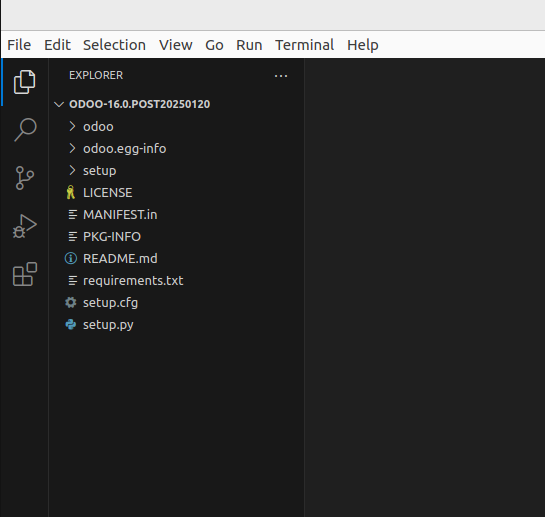The width and height of the screenshot is (545, 517).
Task: Click the requirements.txt file icon
Action: [x=73, y=281]
